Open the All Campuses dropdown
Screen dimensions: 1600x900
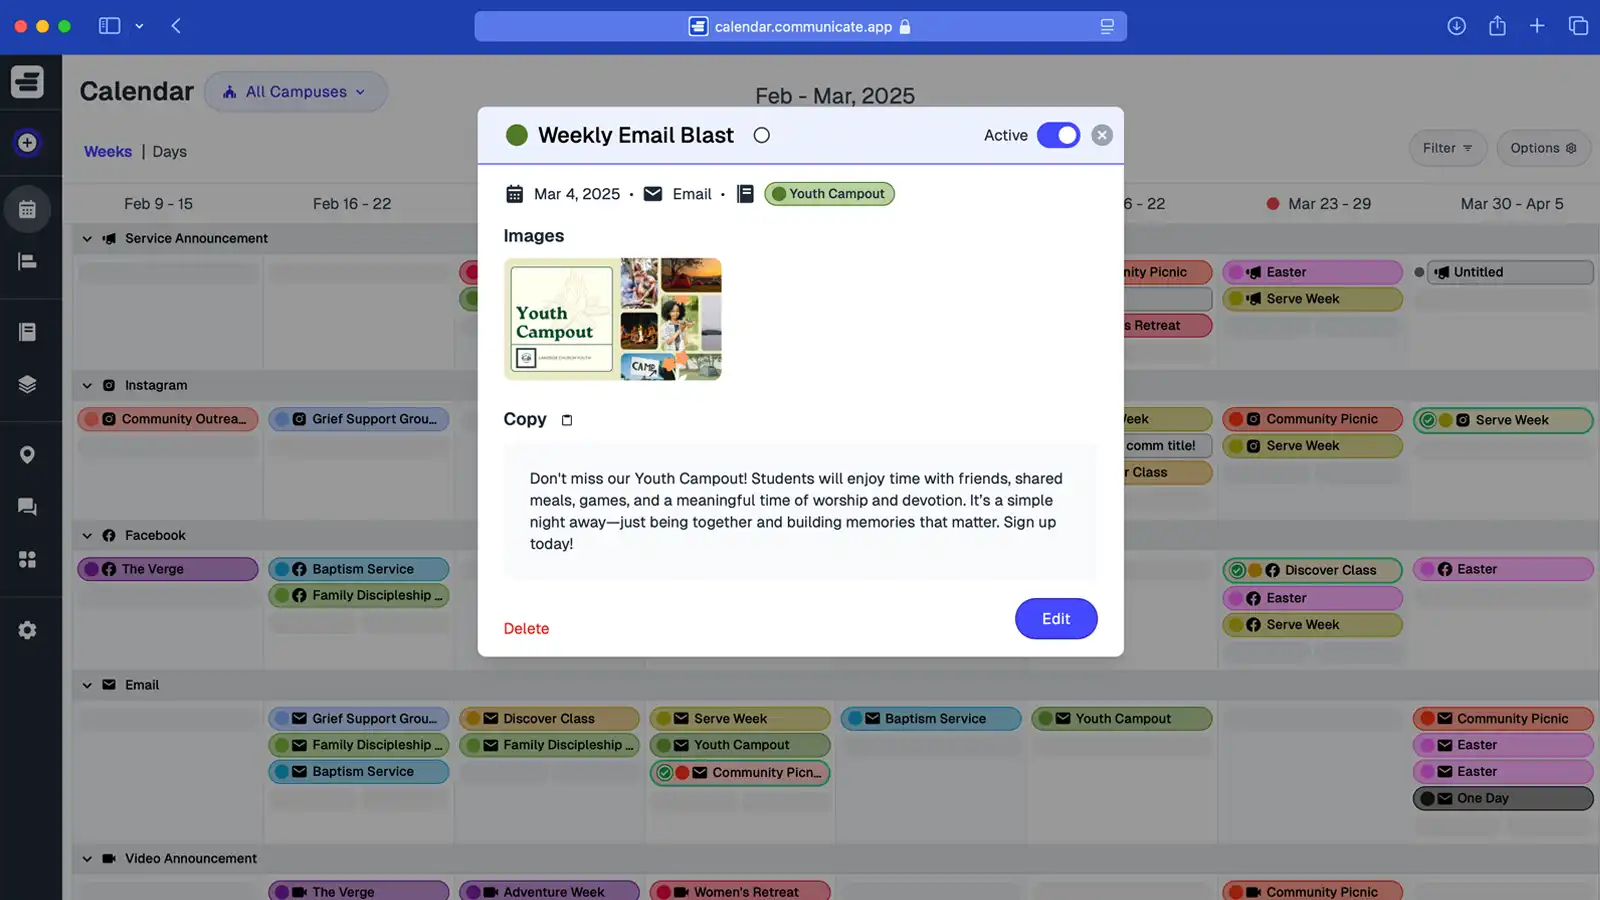tap(295, 91)
